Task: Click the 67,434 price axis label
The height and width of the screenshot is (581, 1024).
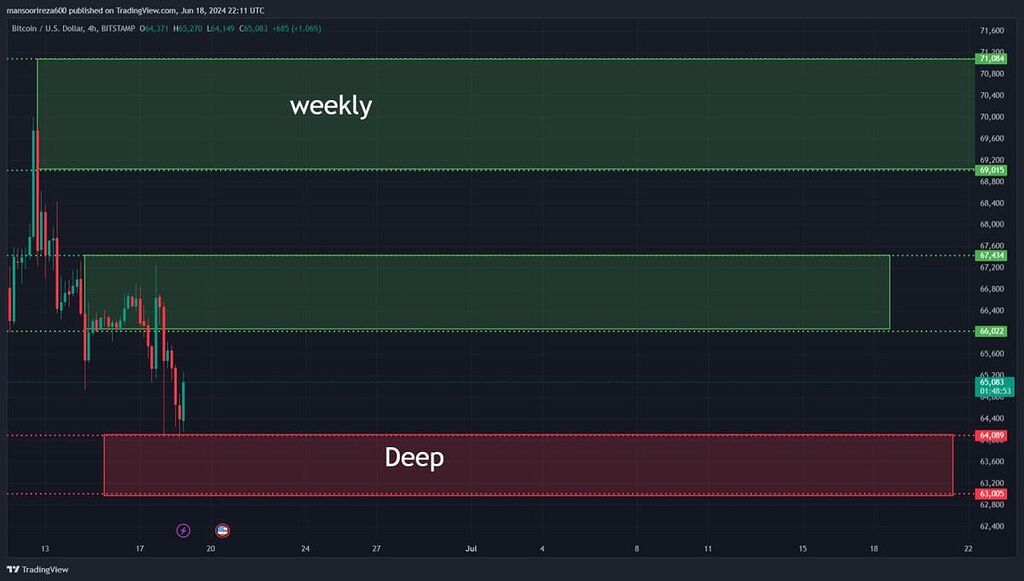Action: pos(991,256)
